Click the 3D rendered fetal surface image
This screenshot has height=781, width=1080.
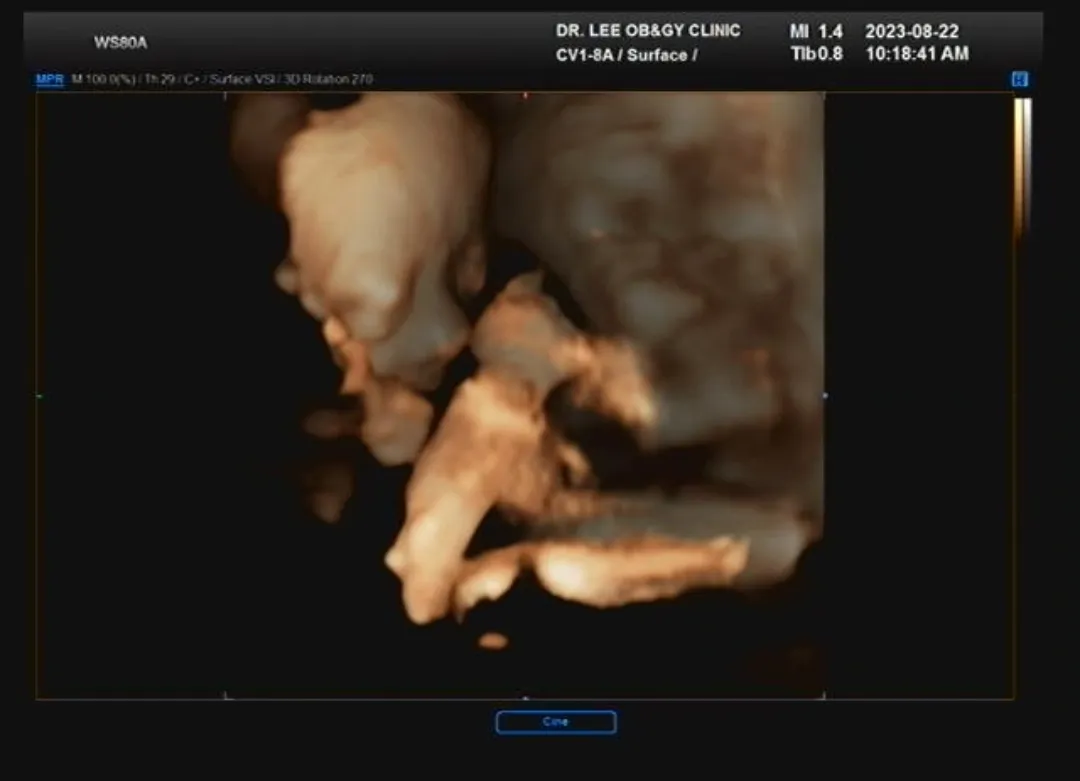pos(525,396)
